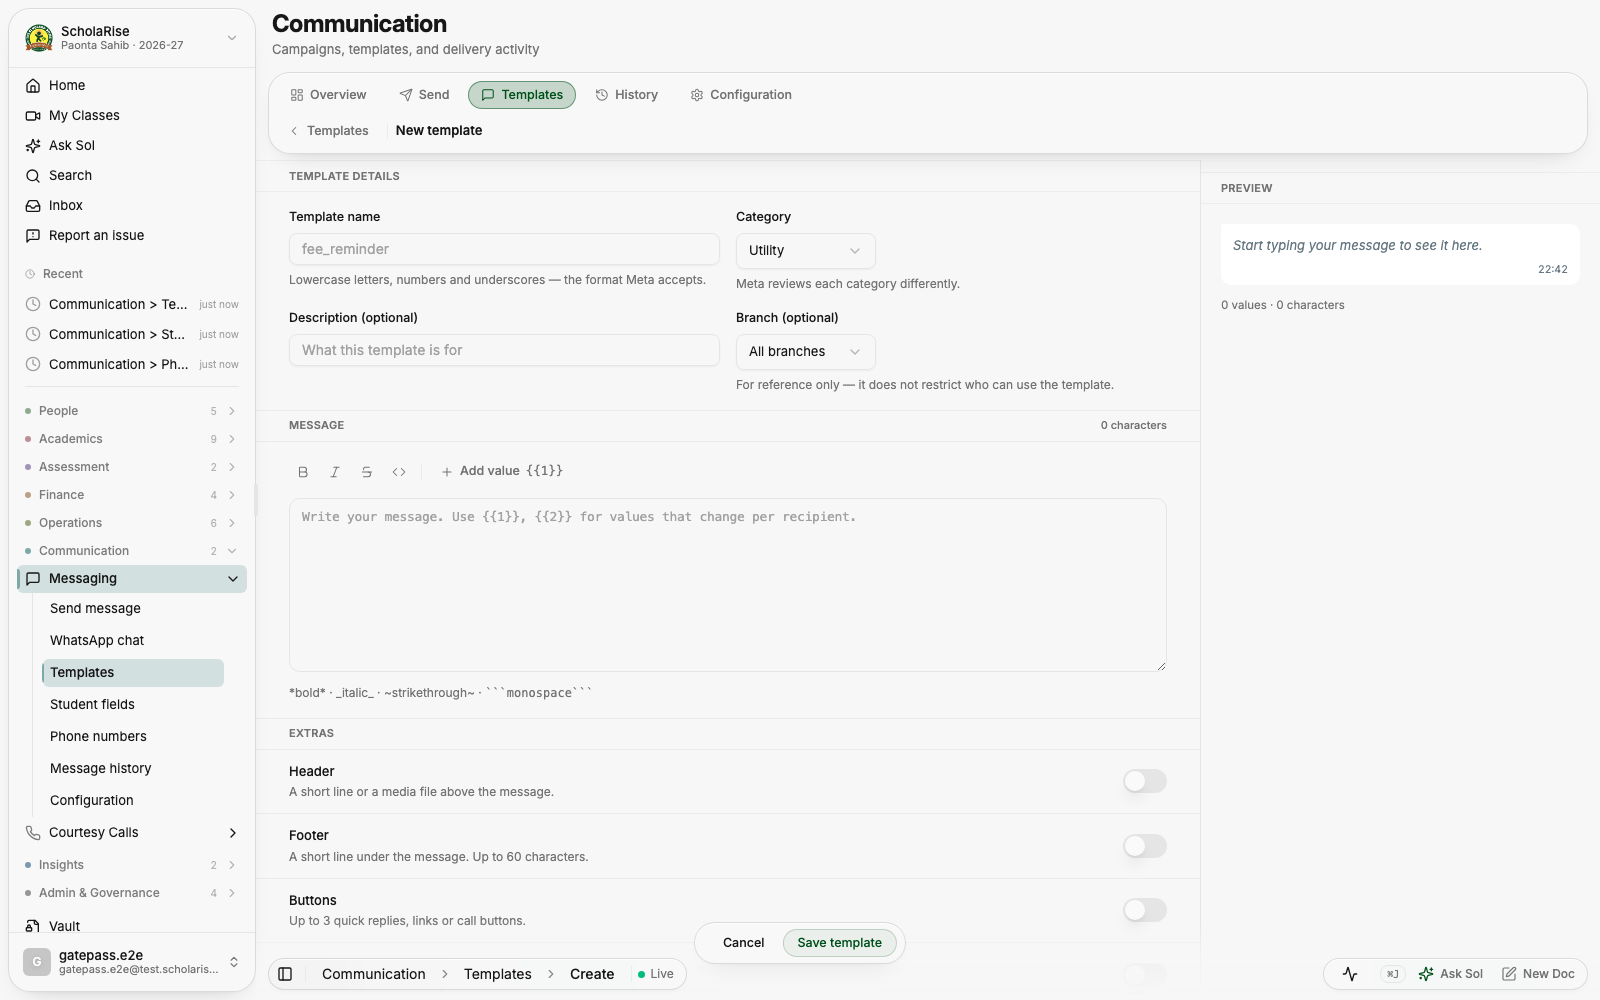The width and height of the screenshot is (1600, 1000).
Task: Apply italic formatting in message toolbar
Action: coord(335,472)
